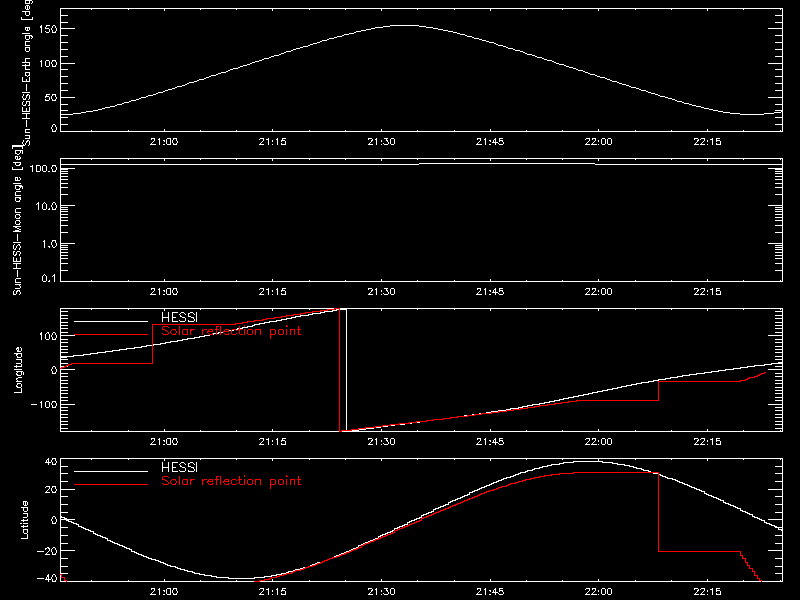Click the -100 tick on the Longitude axis
800x600 pixels.
(44, 405)
